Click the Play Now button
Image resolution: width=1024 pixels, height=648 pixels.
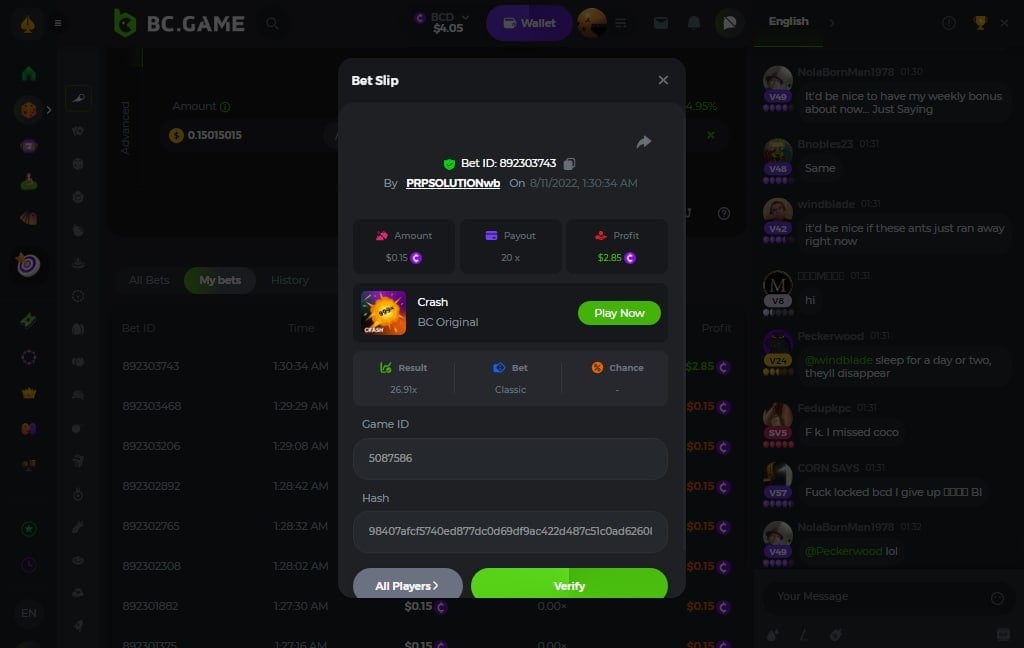click(x=619, y=313)
